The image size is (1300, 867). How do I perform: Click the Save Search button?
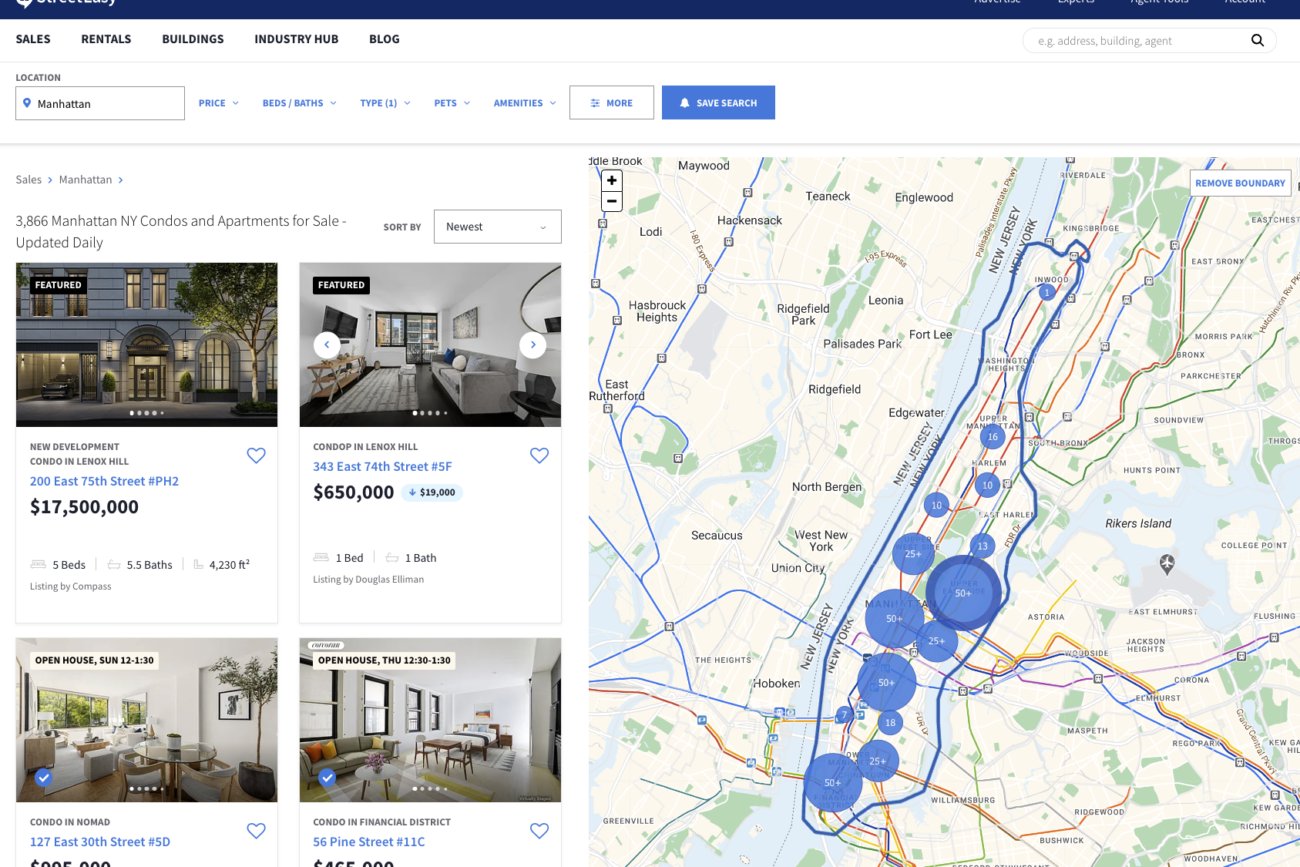click(718, 103)
